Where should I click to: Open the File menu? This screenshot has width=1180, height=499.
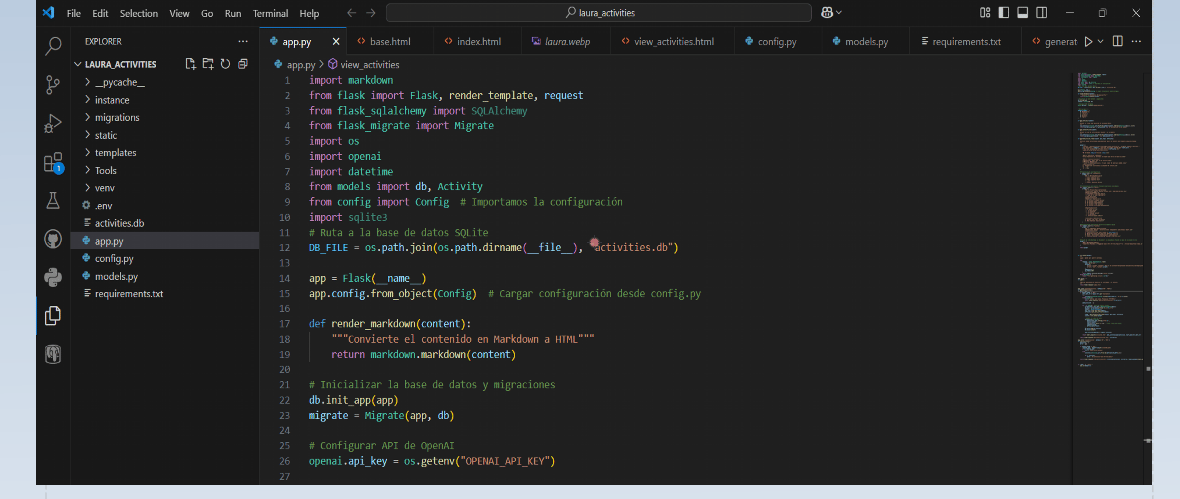tap(74, 14)
